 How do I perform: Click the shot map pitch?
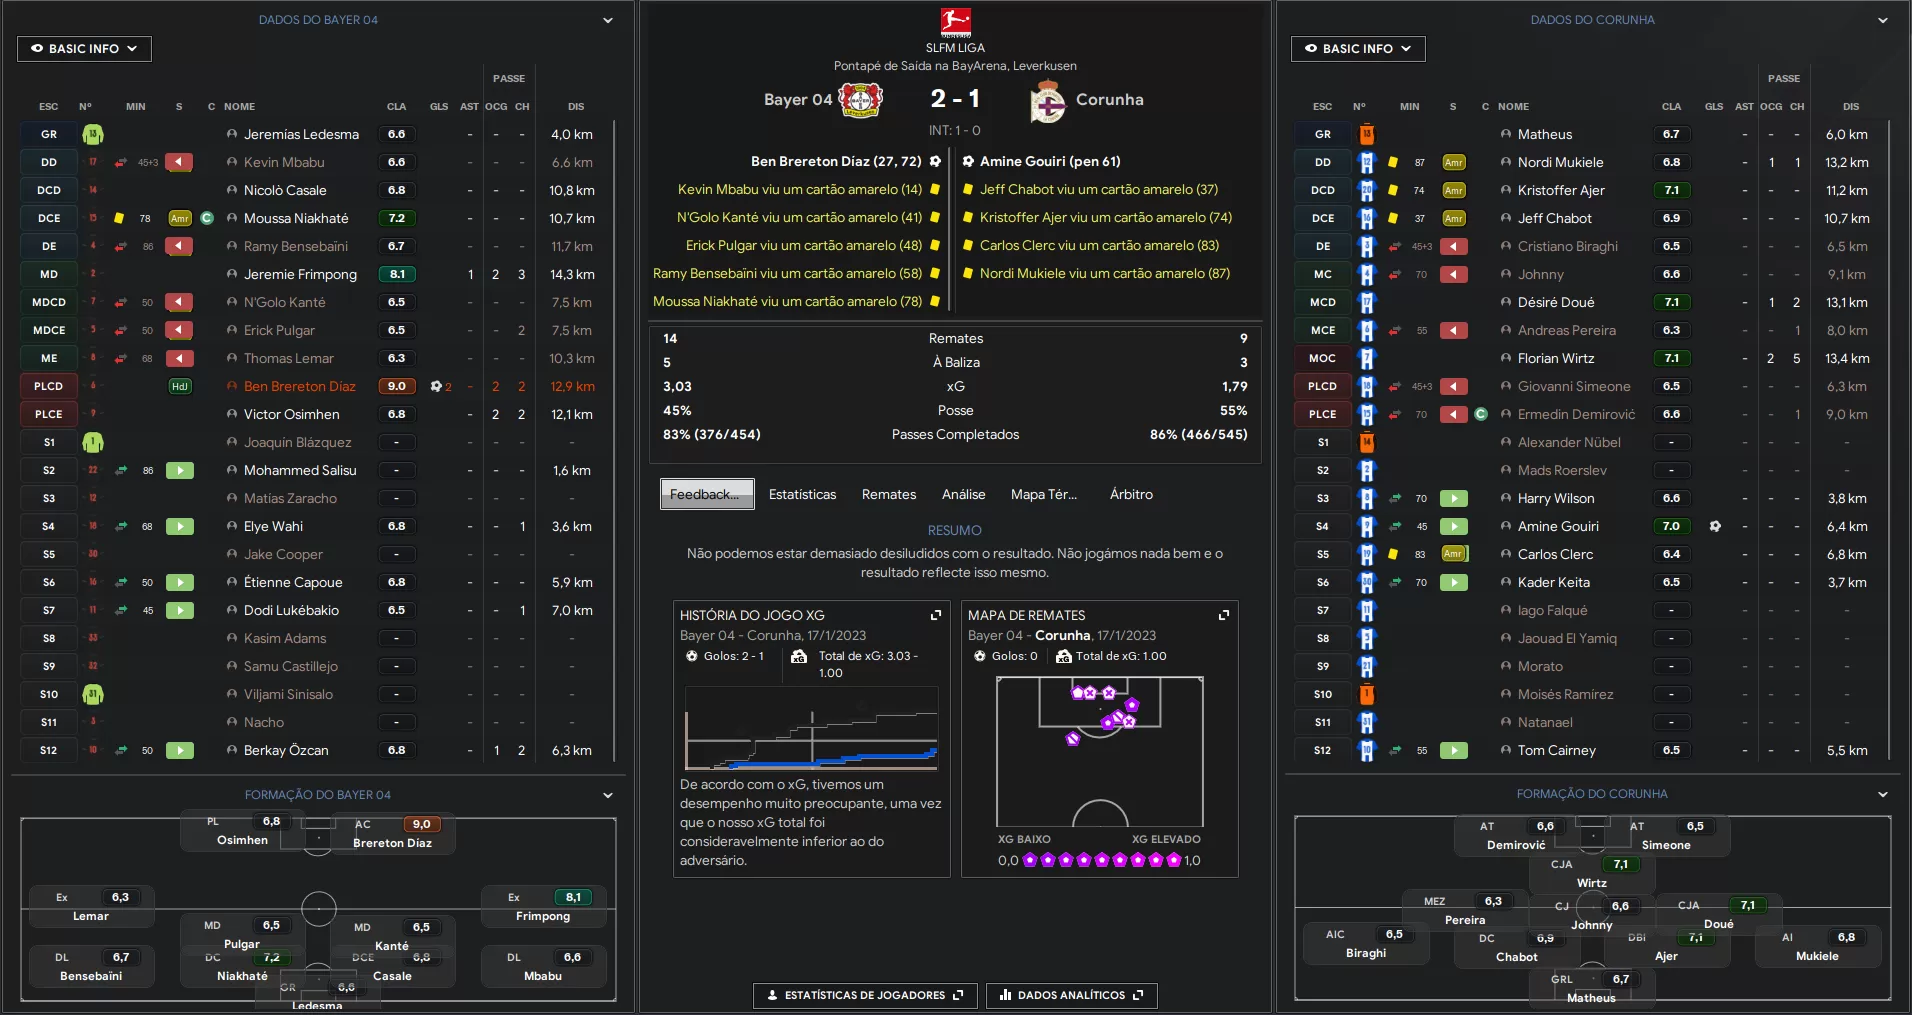click(1100, 751)
